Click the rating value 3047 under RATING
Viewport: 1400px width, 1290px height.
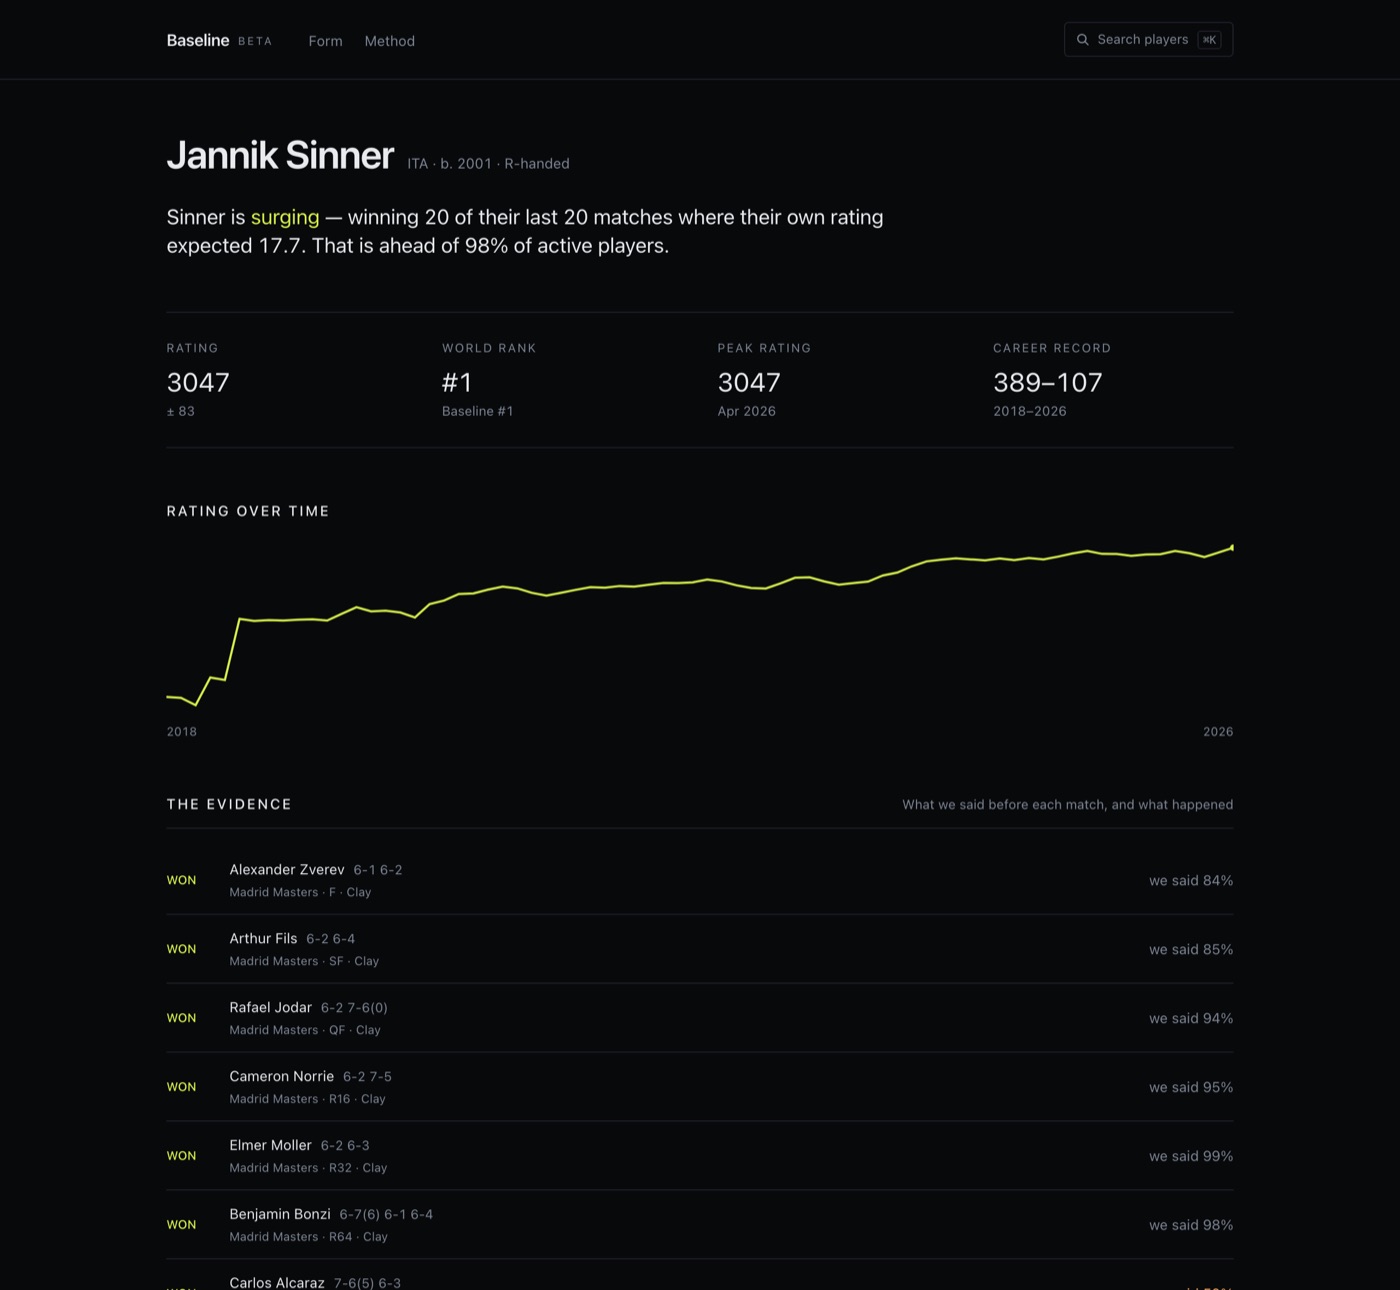coord(198,382)
